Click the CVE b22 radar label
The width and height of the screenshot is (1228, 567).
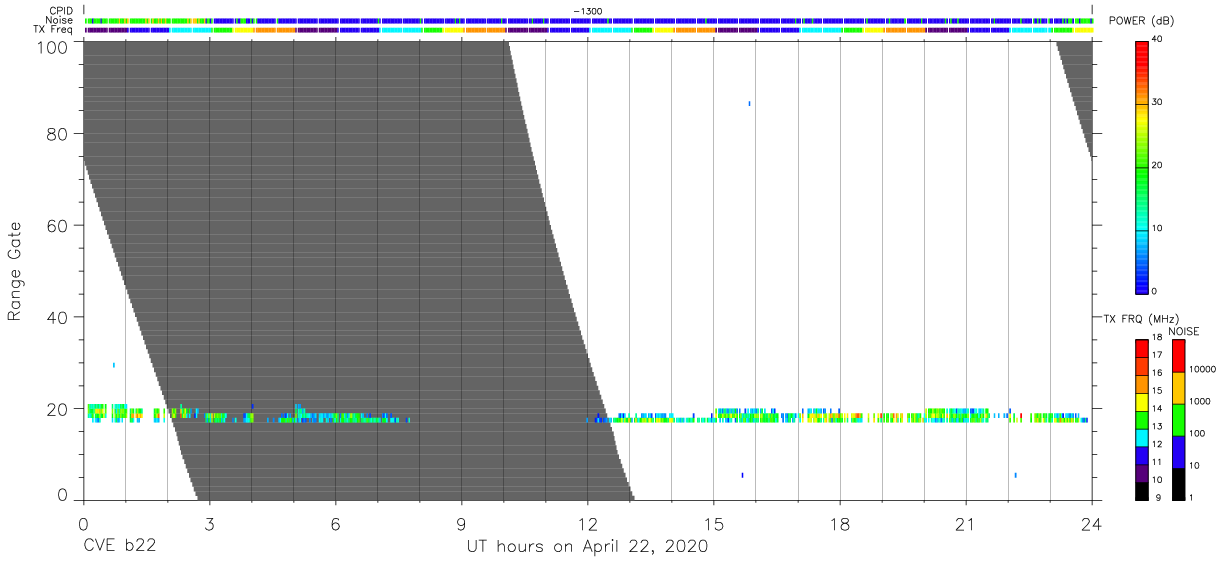[119, 547]
